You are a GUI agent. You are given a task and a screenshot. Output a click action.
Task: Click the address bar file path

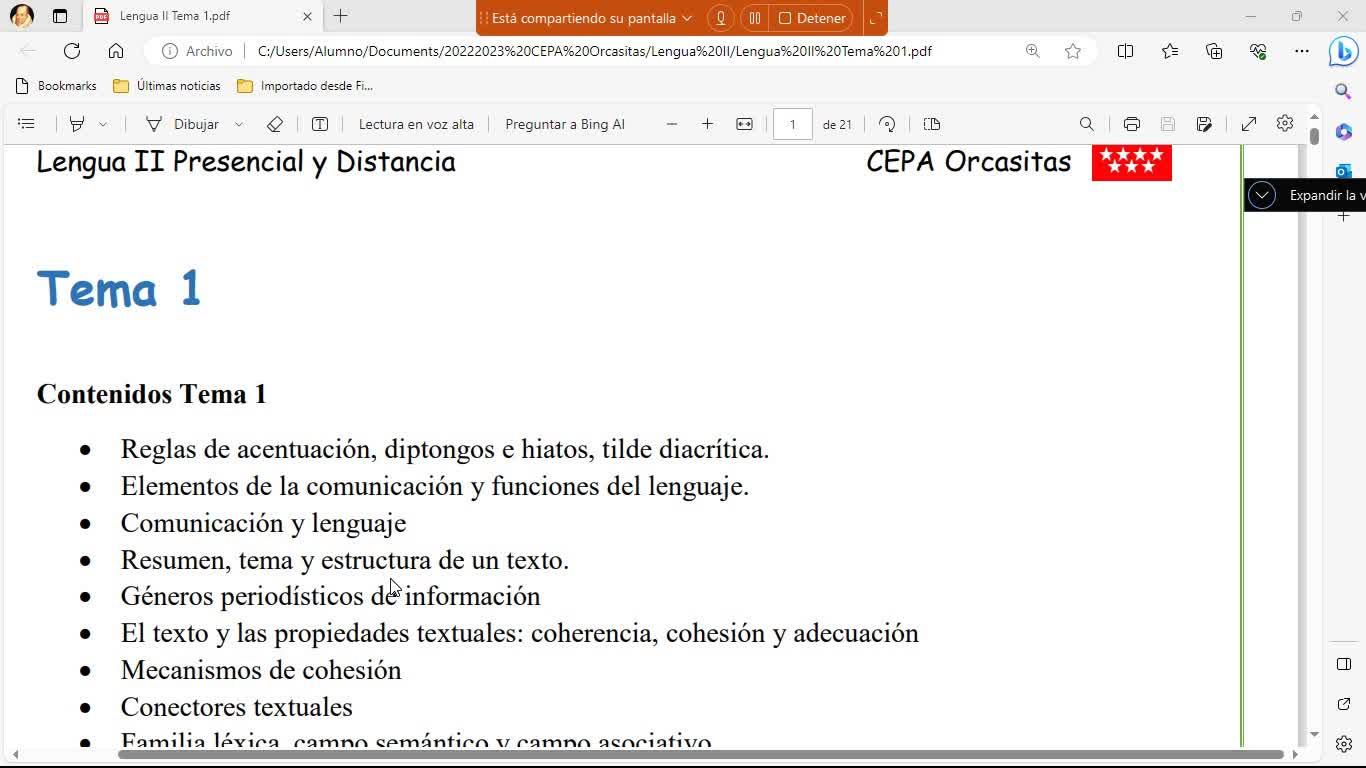point(594,51)
